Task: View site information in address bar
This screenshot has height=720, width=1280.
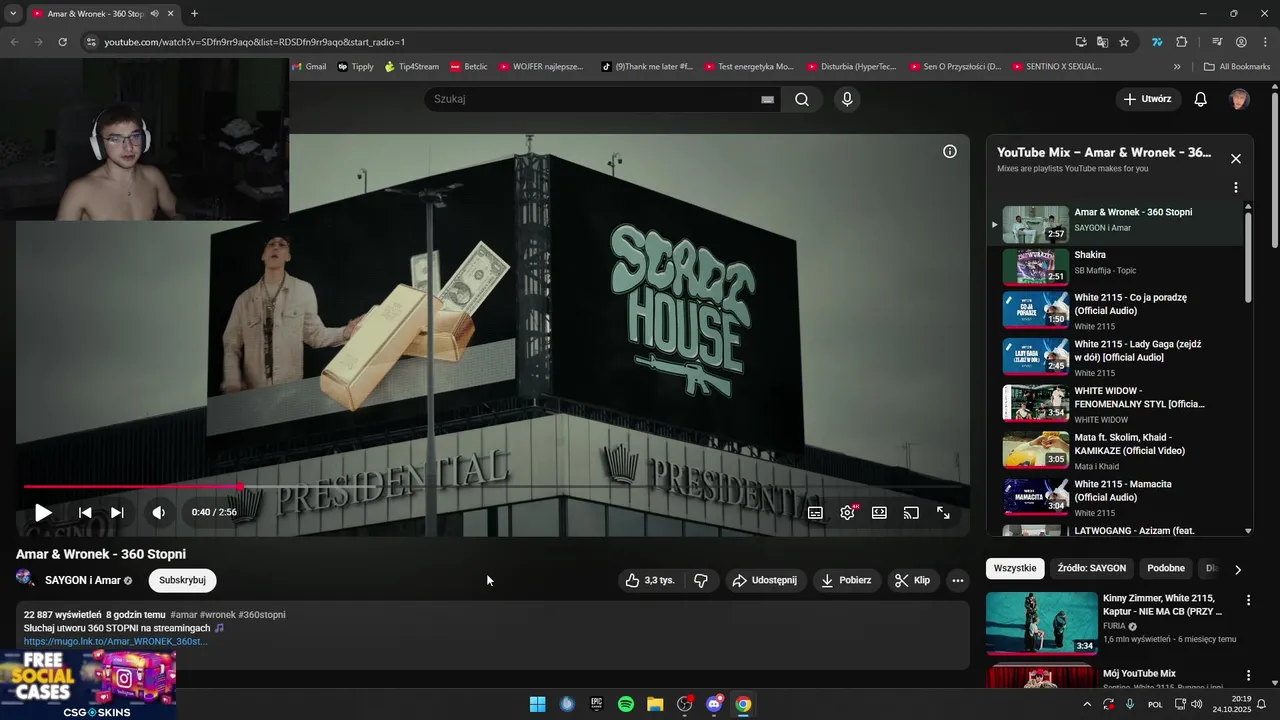Action: pos(91,42)
